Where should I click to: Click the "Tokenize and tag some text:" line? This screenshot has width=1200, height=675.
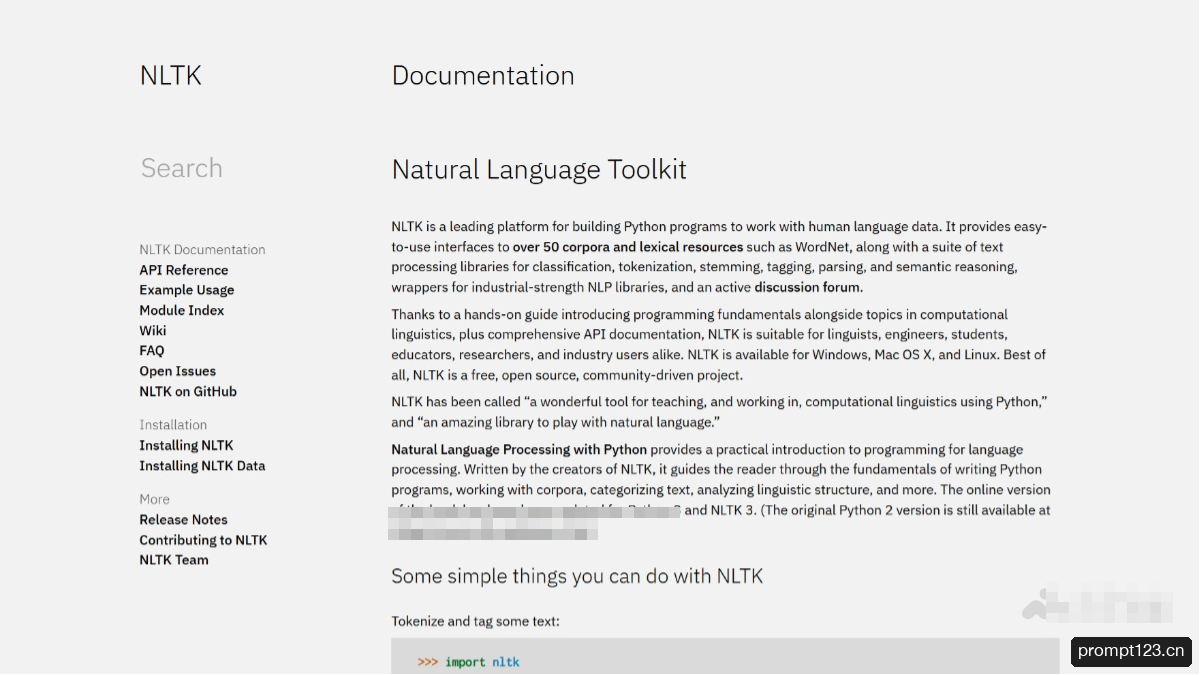click(x=476, y=622)
